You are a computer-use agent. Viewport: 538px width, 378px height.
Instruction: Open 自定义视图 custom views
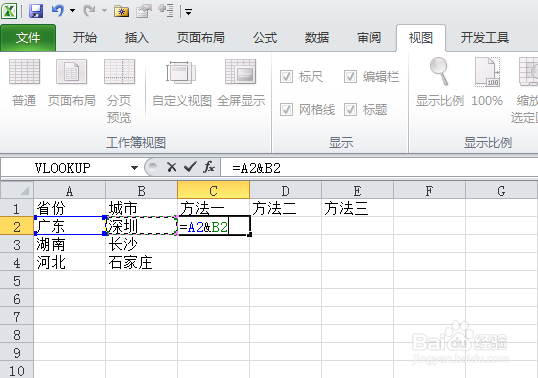pyautogui.click(x=182, y=82)
